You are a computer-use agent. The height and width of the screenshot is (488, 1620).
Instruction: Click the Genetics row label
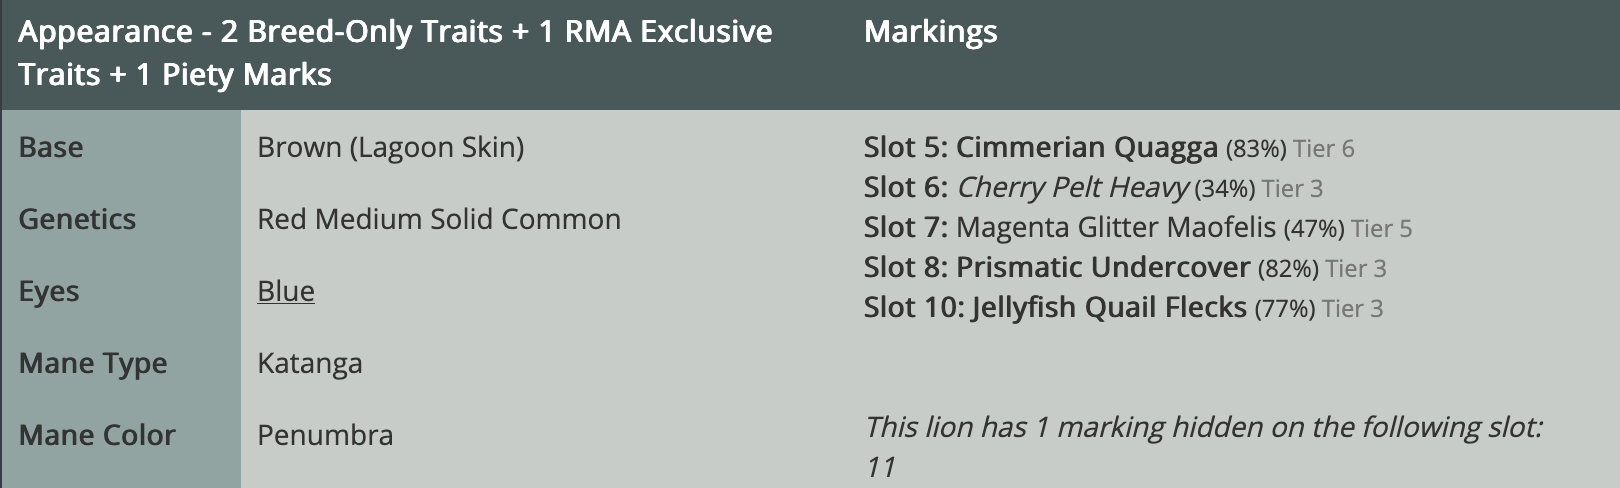(77, 220)
